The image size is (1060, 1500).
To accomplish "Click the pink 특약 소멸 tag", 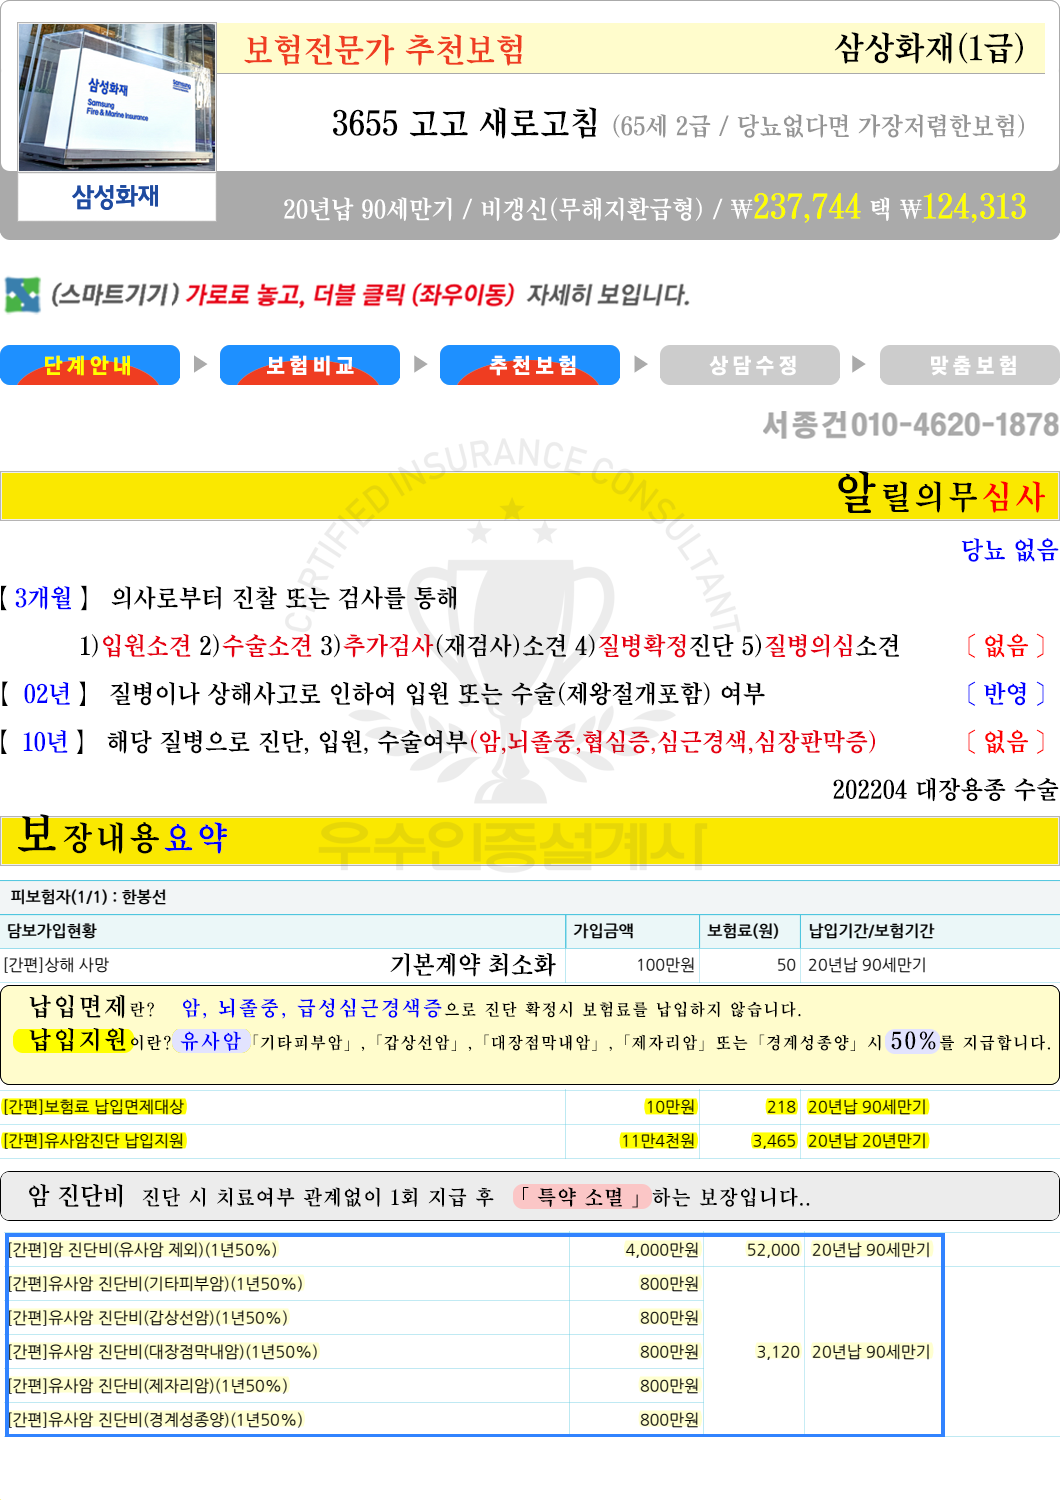I will 580,1197.
